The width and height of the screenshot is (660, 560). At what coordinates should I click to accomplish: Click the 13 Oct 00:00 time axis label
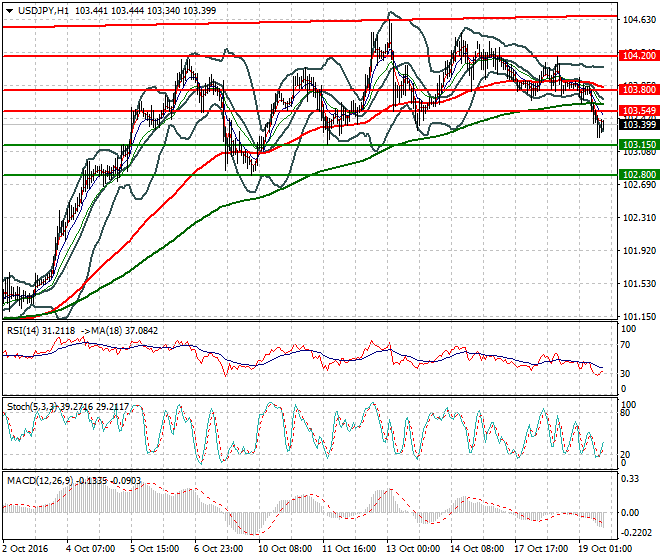click(x=413, y=549)
